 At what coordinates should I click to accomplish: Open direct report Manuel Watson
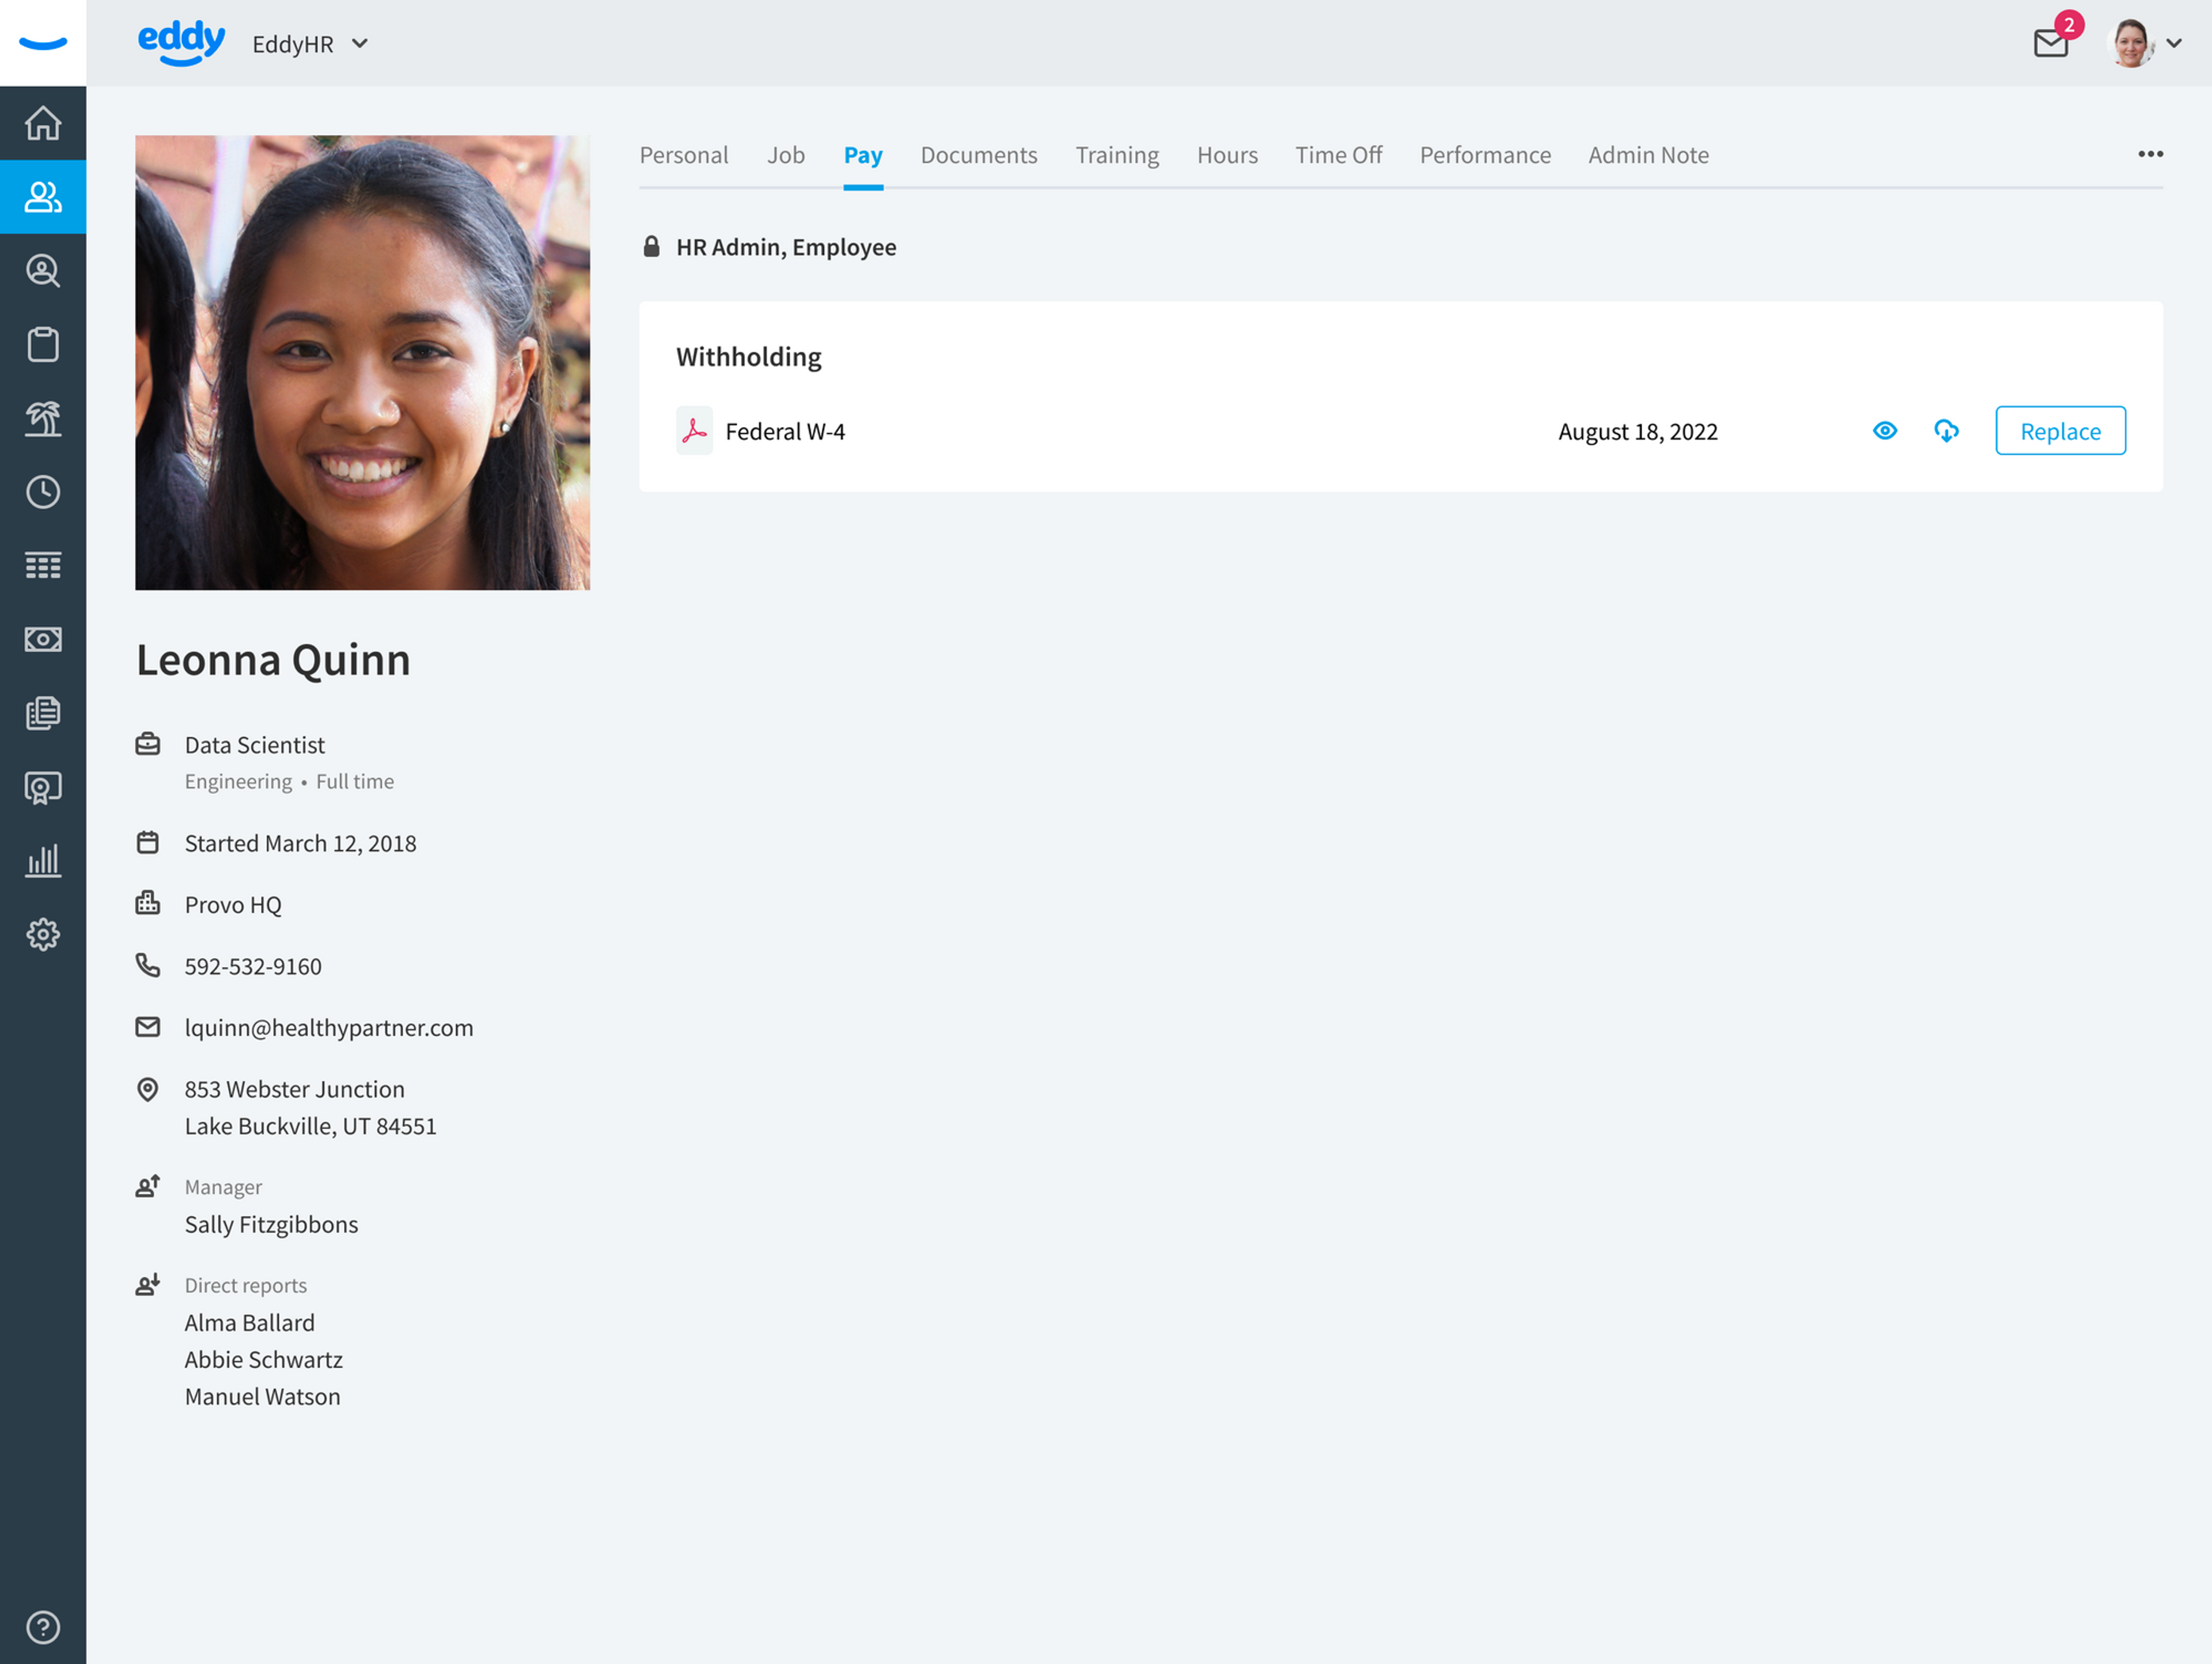pos(262,1396)
